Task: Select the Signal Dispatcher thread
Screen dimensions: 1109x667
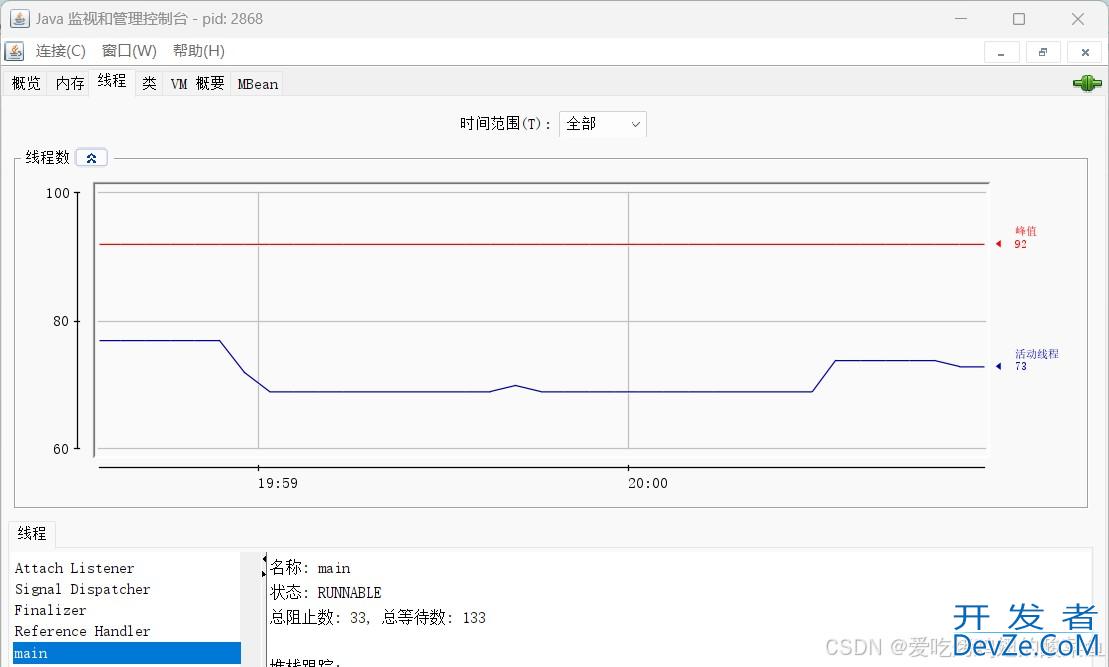Action: [82, 589]
